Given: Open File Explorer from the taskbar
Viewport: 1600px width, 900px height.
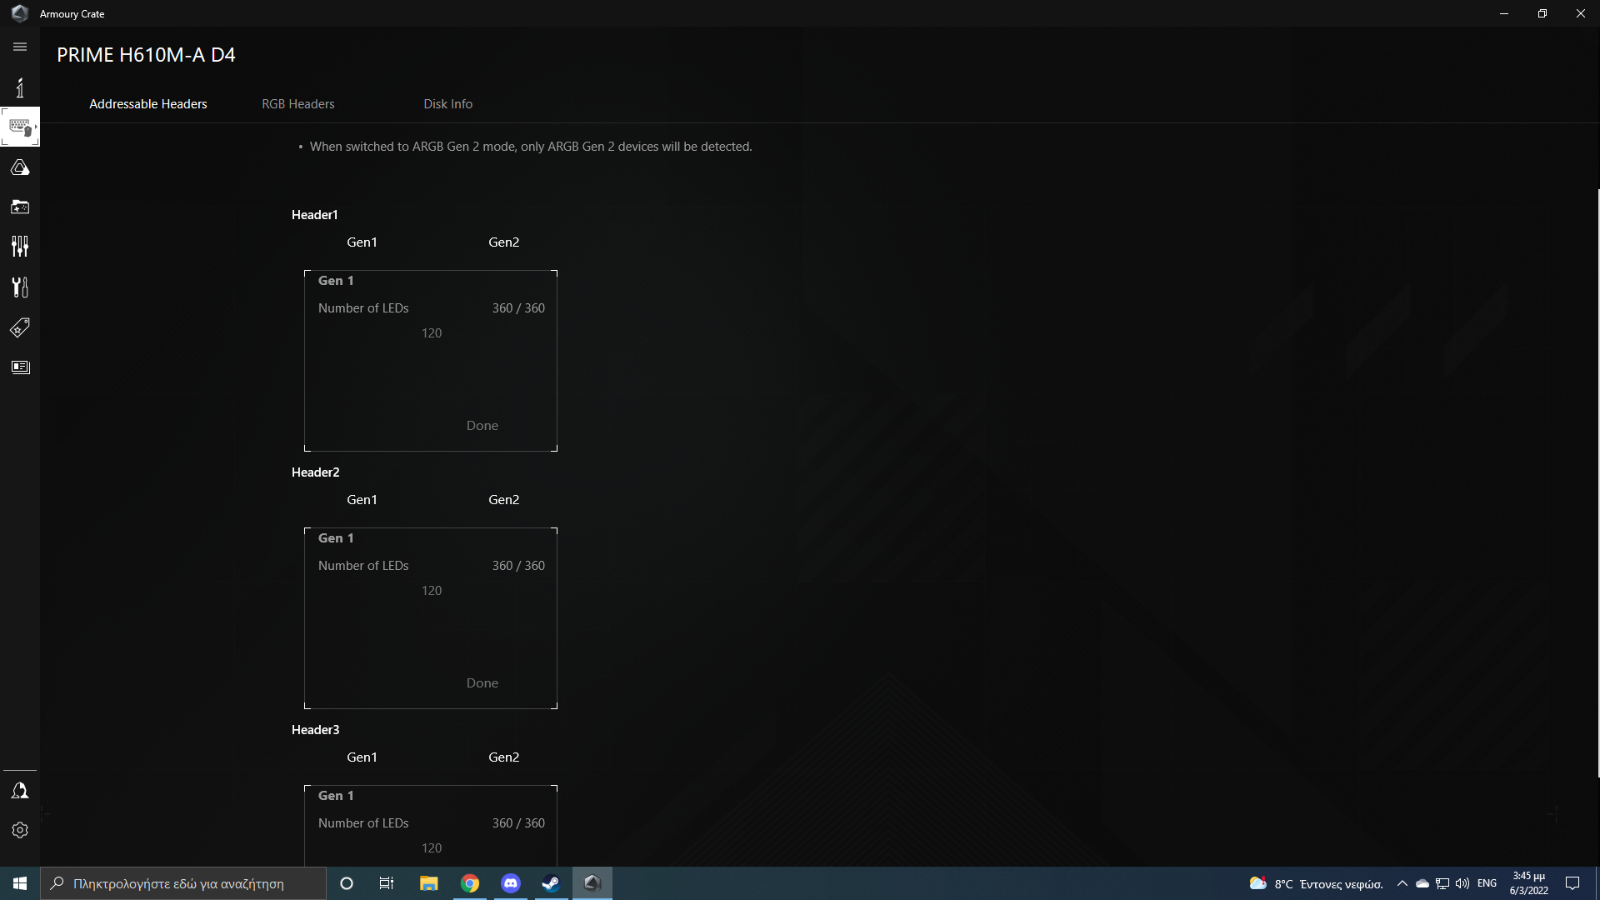Looking at the screenshot, I should 429,883.
